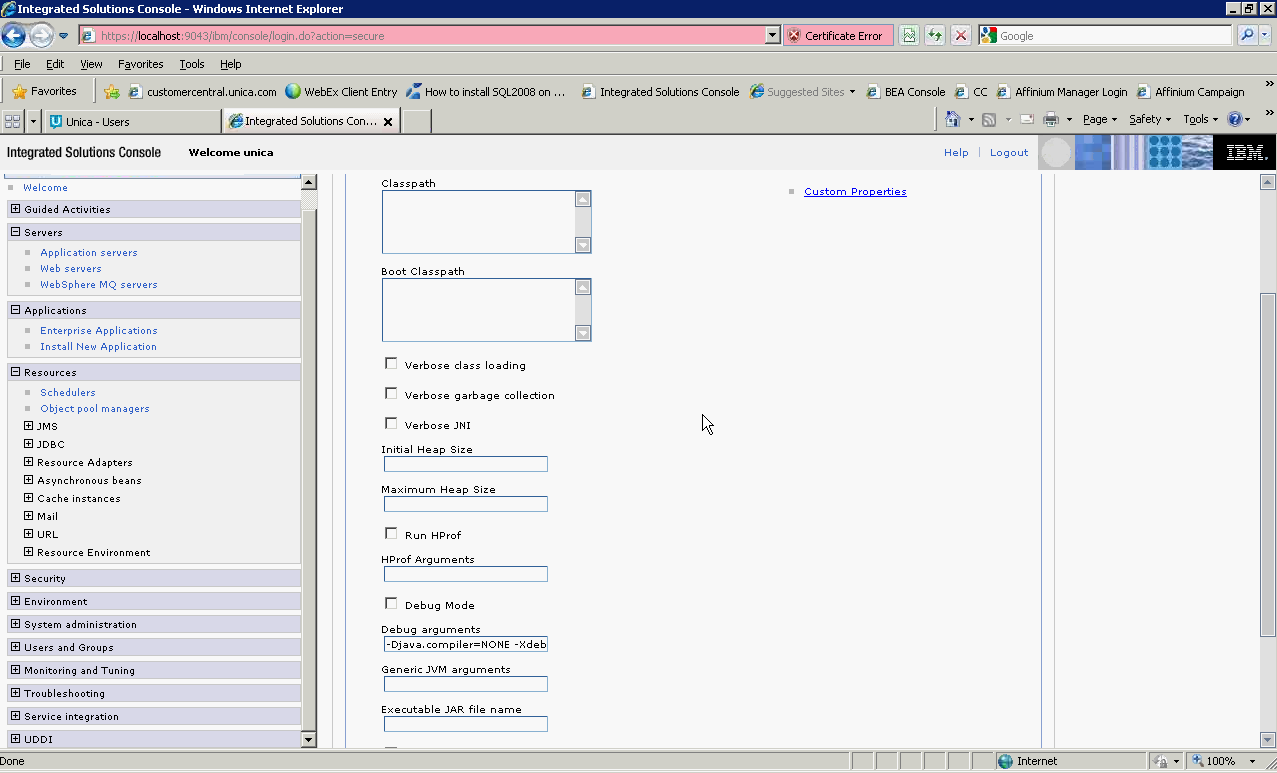Open the Safety dropdown menu
1277x773 pixels.
pyautogui.click(x=1148, y=118)
